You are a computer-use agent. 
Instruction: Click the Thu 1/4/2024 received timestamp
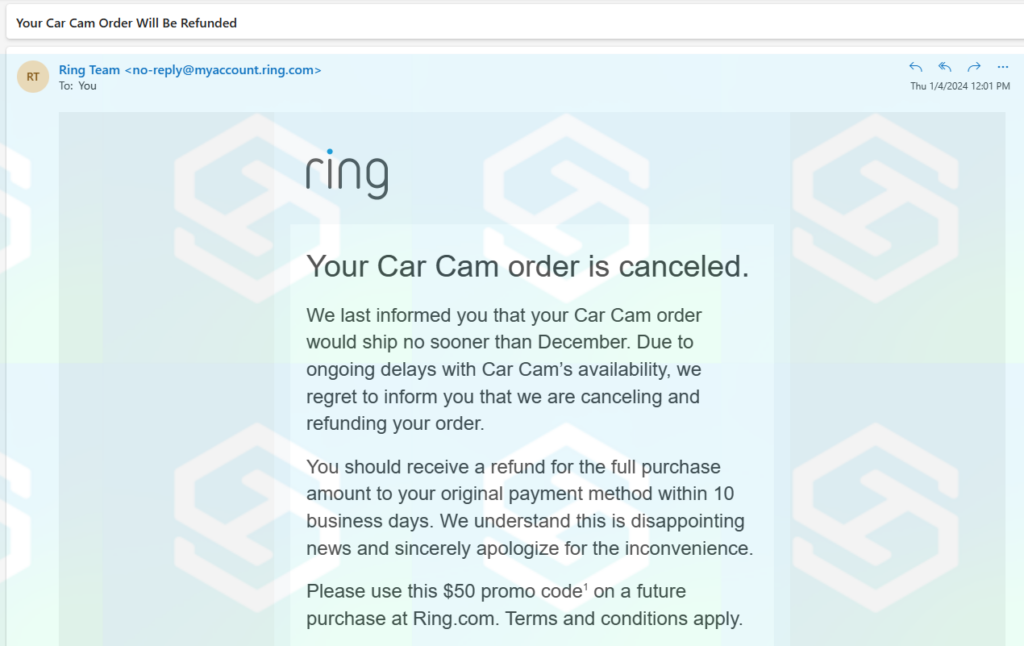click(960, 86)
